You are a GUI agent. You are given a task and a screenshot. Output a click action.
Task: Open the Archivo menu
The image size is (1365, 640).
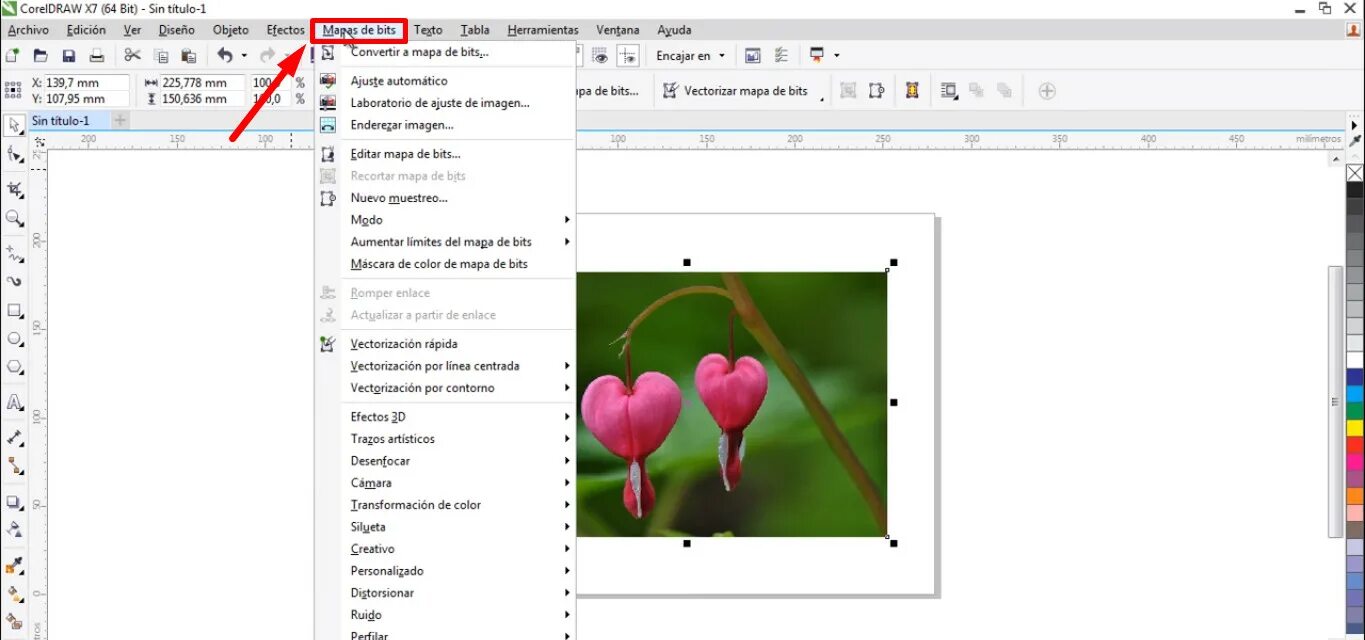point(28,30)
